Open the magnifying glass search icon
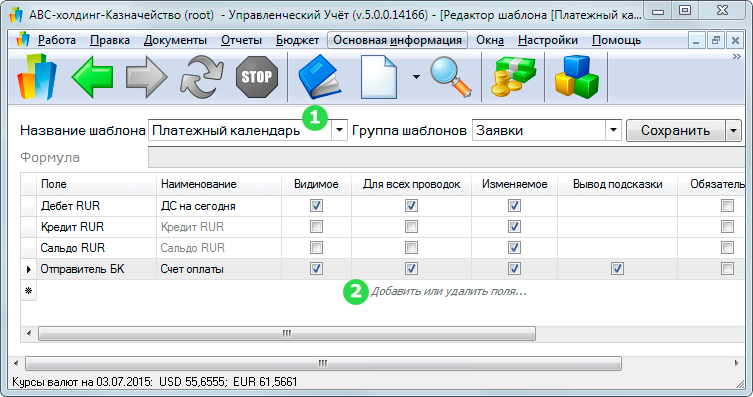 (450, 77)
